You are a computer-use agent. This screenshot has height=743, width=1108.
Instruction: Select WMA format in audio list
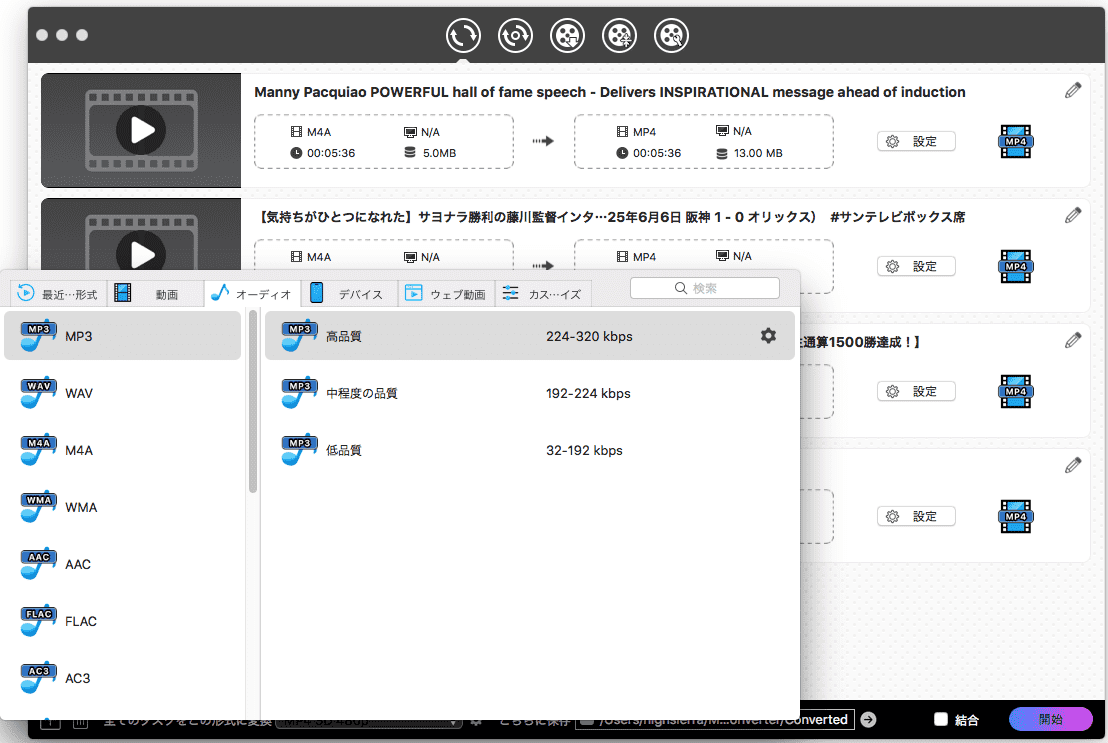[x=122, y=508]
